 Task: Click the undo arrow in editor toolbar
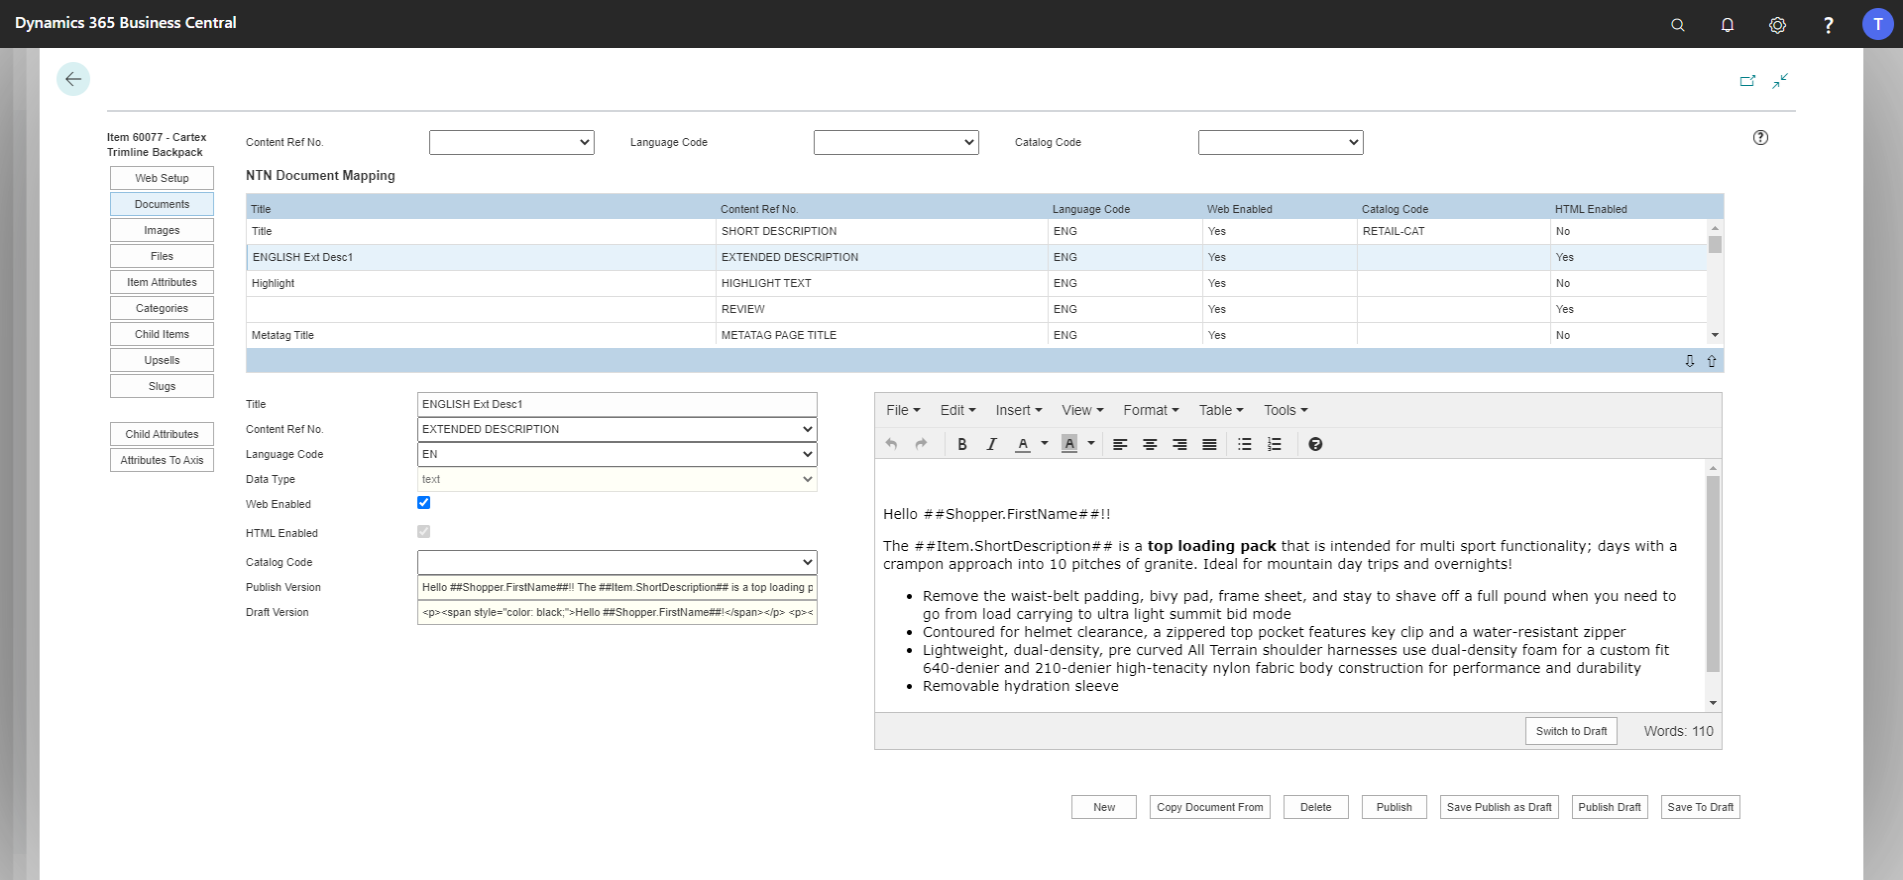892,444
